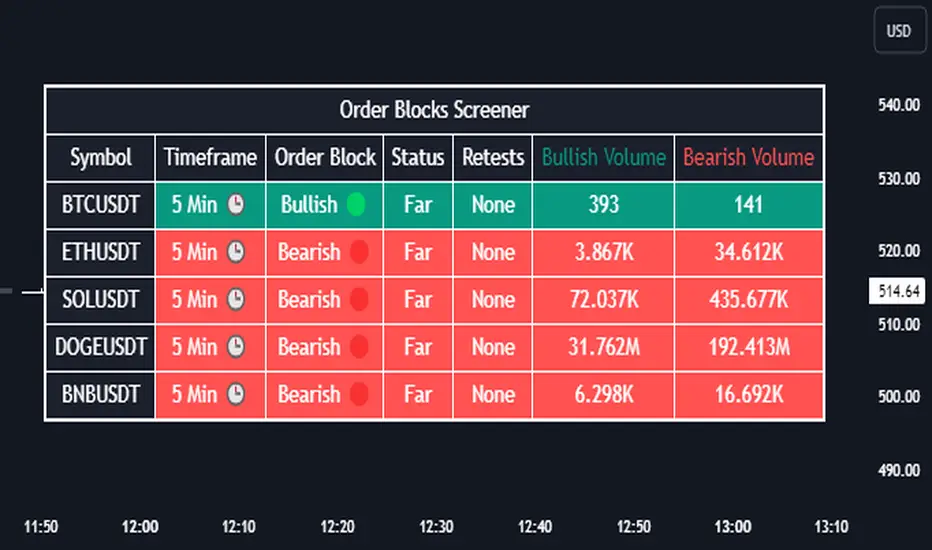
Task: Click the Retests column header
Action: pos(493,157)
